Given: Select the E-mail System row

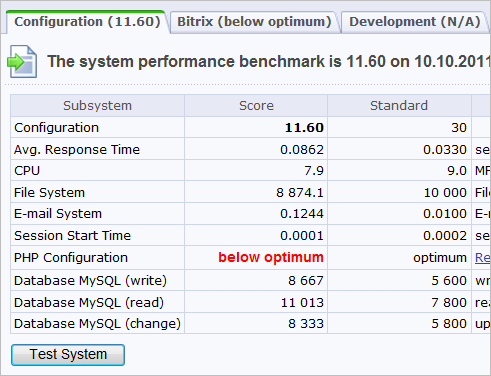Looking at the screenshot, I should (250, 214).
